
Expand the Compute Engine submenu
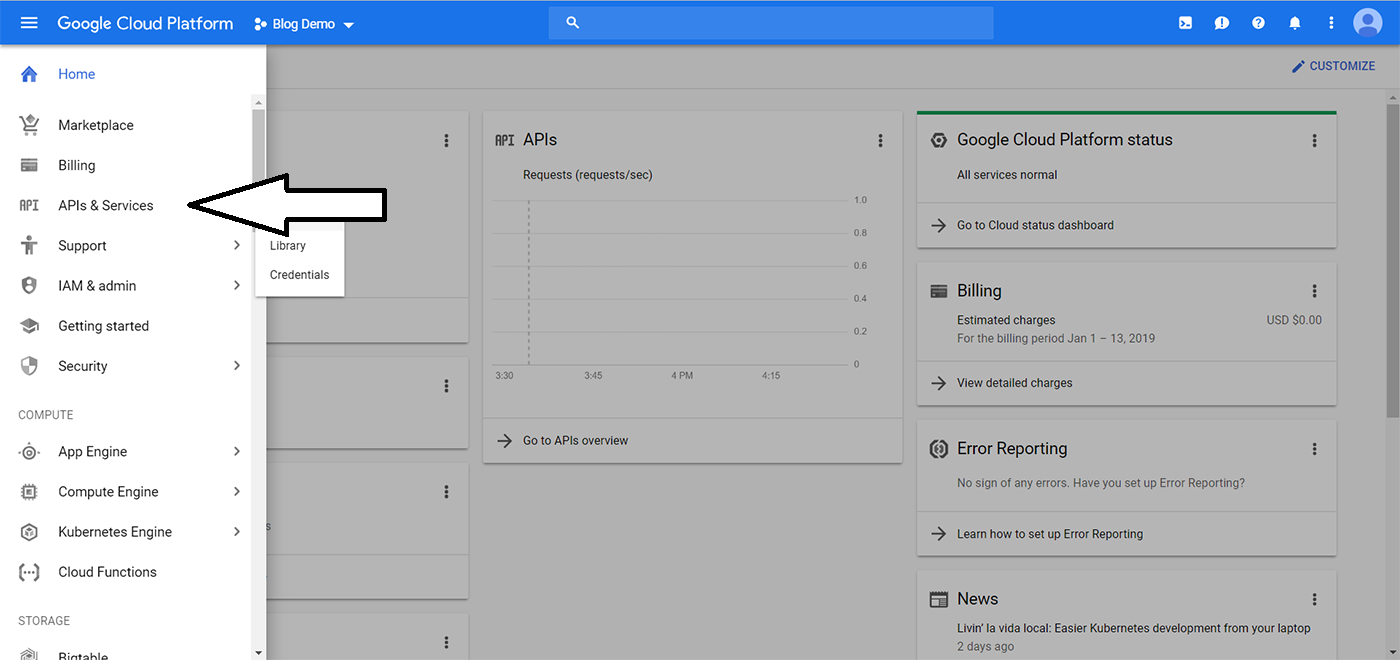[x=237, y=492]
